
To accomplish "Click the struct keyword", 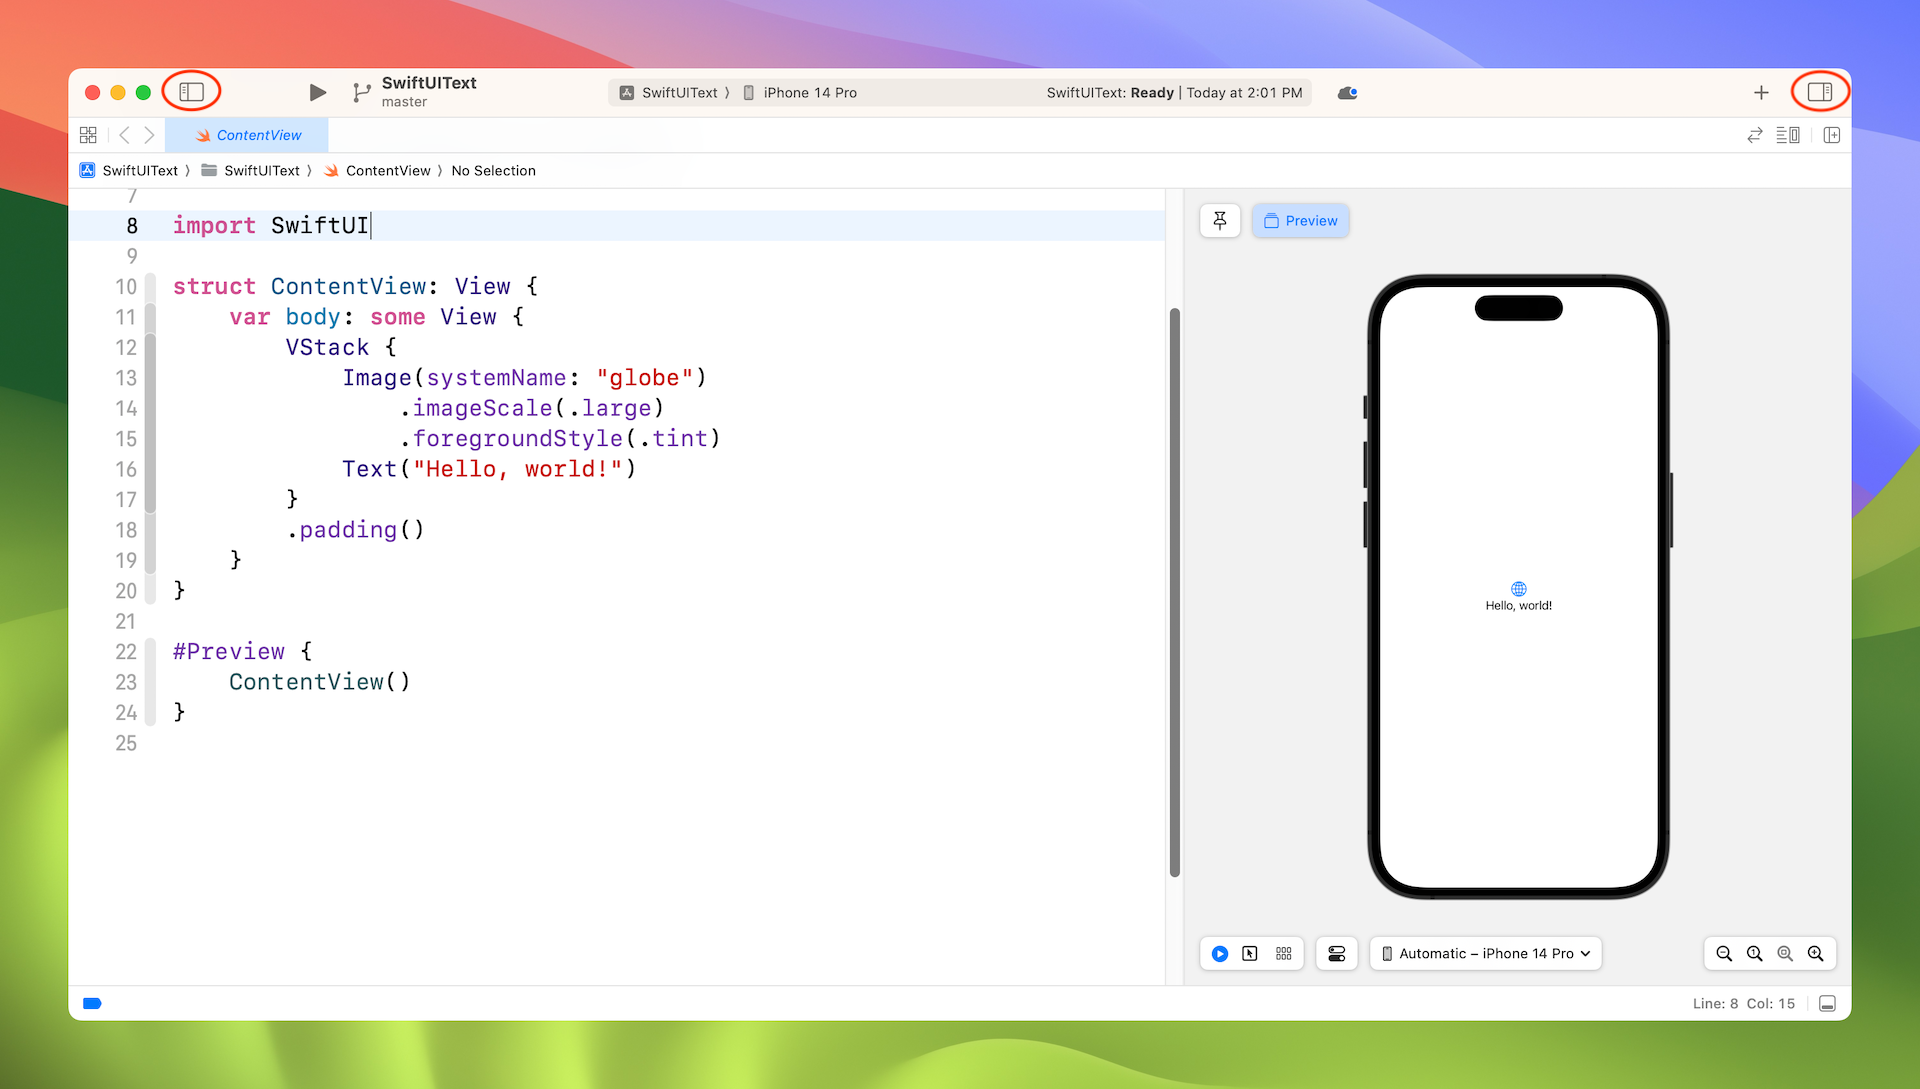I will click(214, 286).
